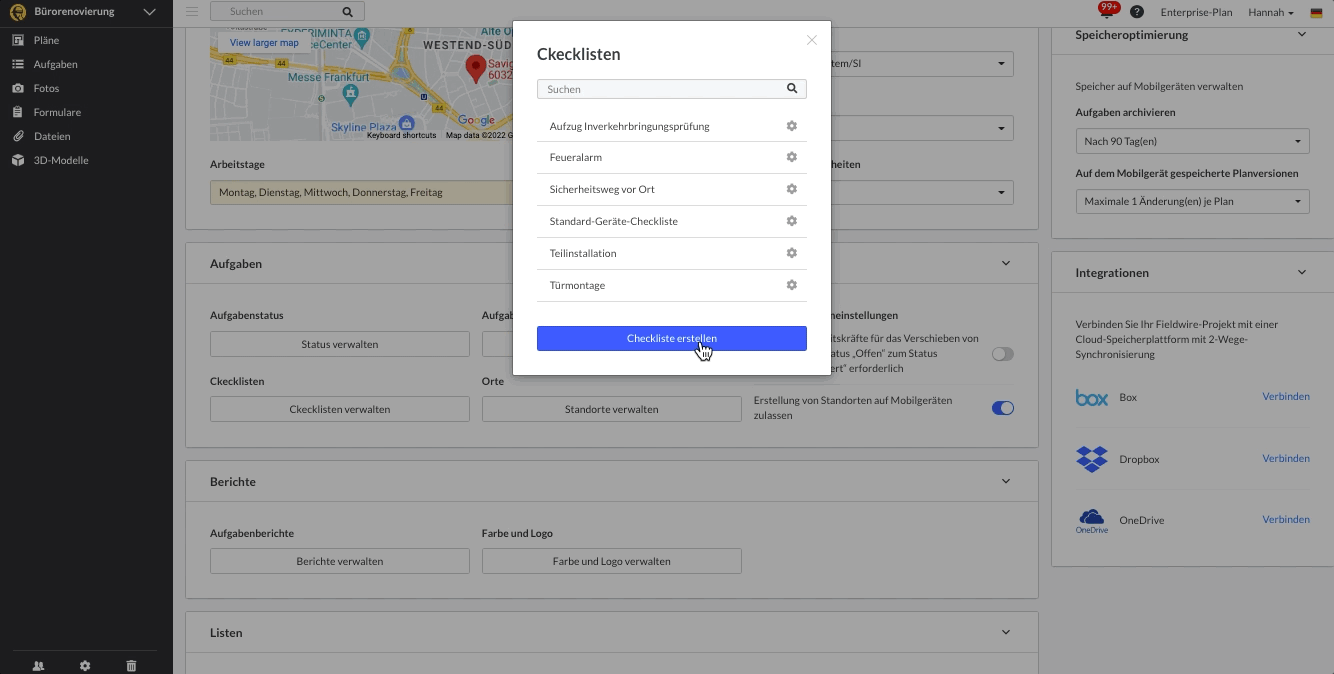The height and width of the screenshot is (674, 1334).
Task: Click the Formulare sidebar icon
Action: pos(17,112)
